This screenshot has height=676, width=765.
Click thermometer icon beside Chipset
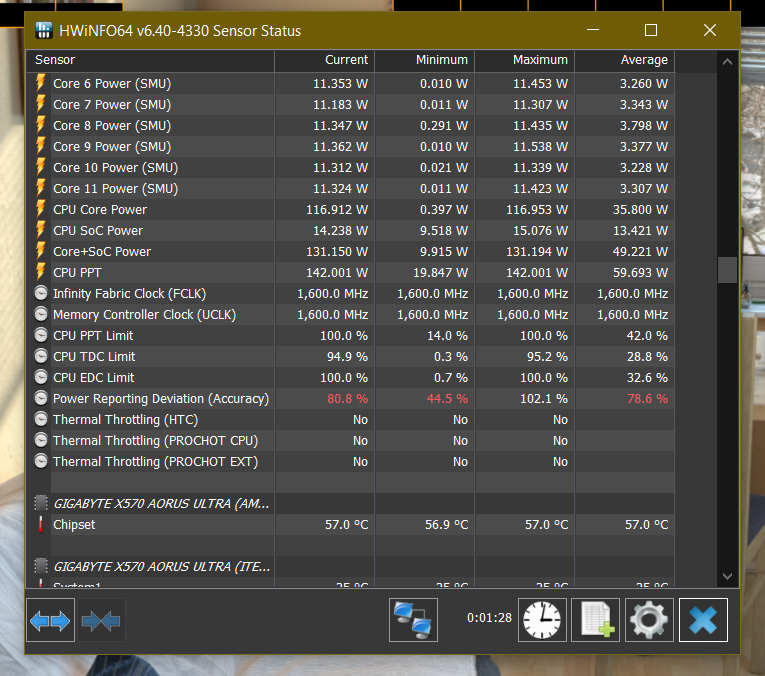point(41,524)
